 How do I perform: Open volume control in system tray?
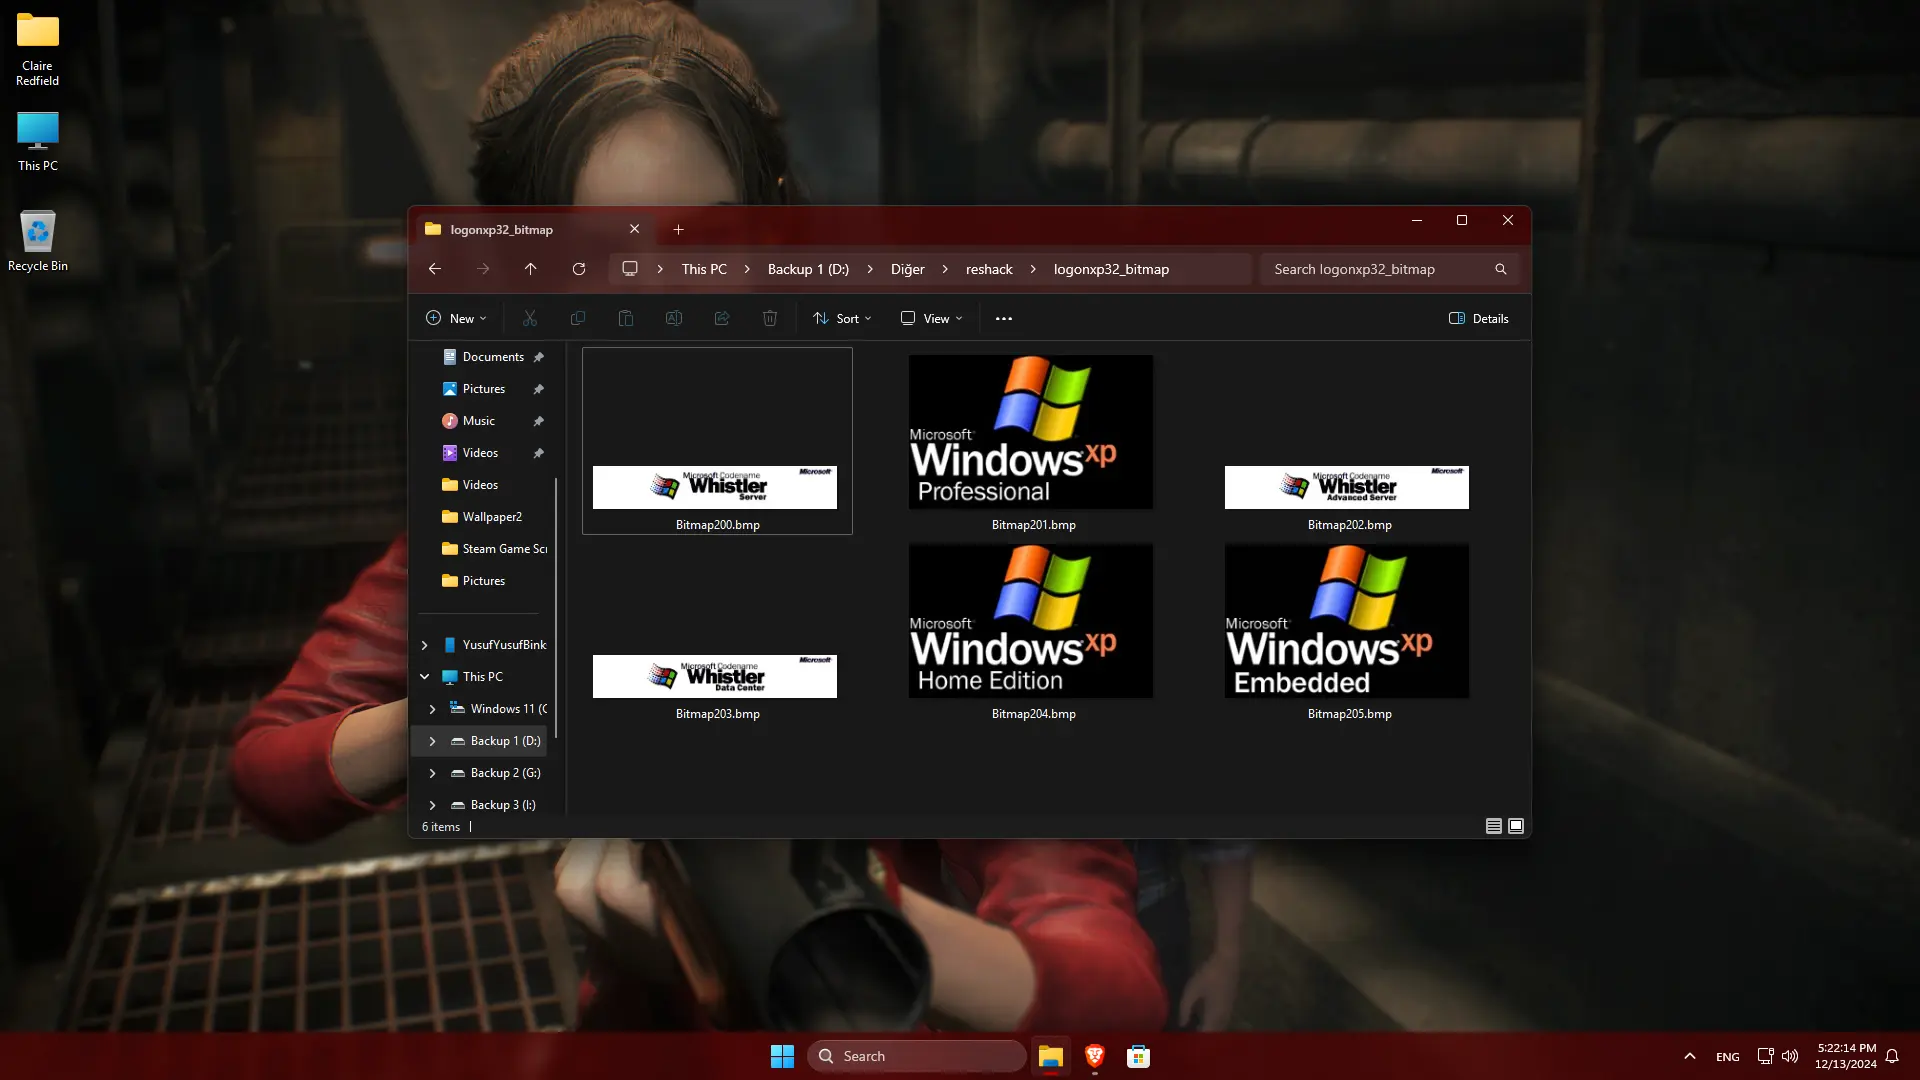click(x=1790, y=1056)
